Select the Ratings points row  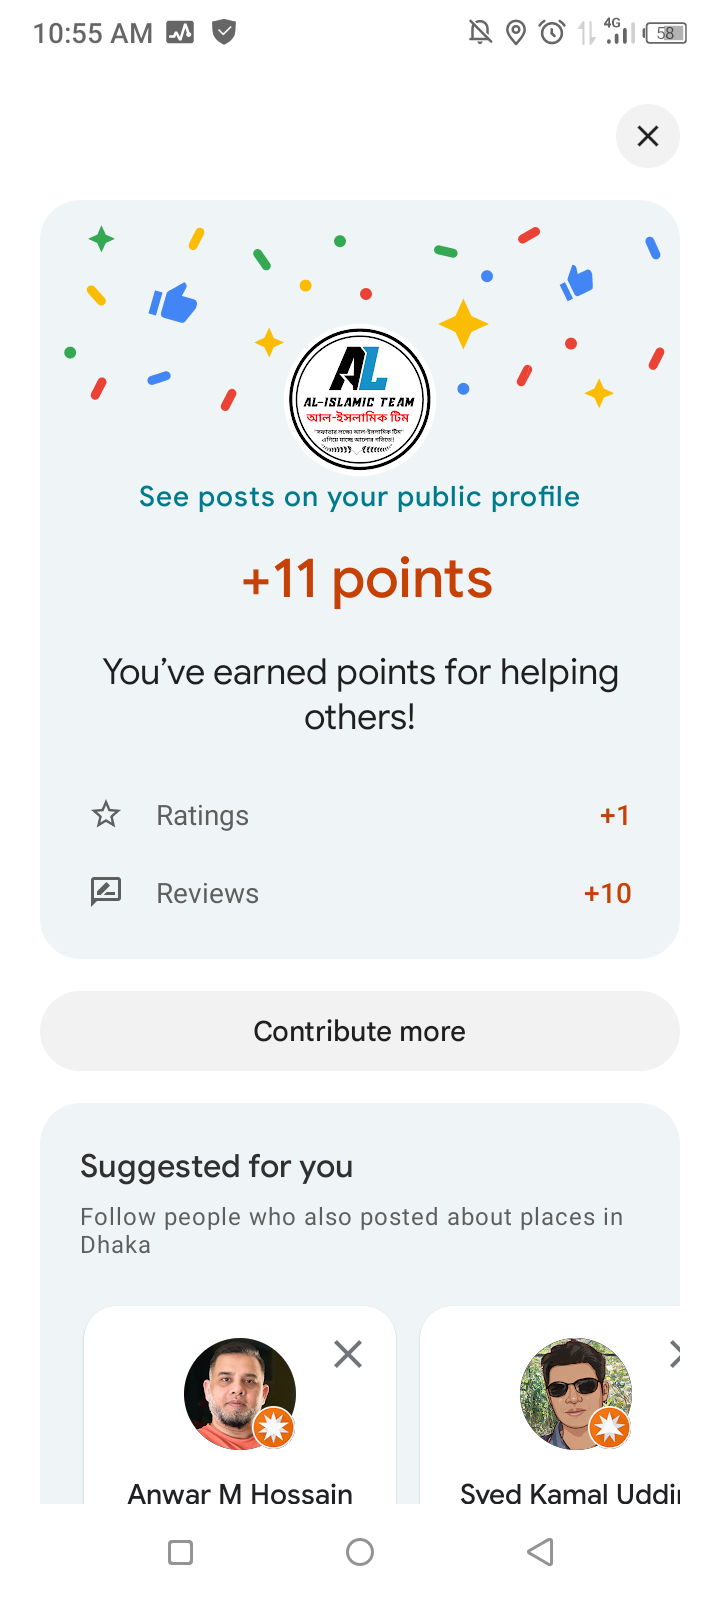point(360,815)
